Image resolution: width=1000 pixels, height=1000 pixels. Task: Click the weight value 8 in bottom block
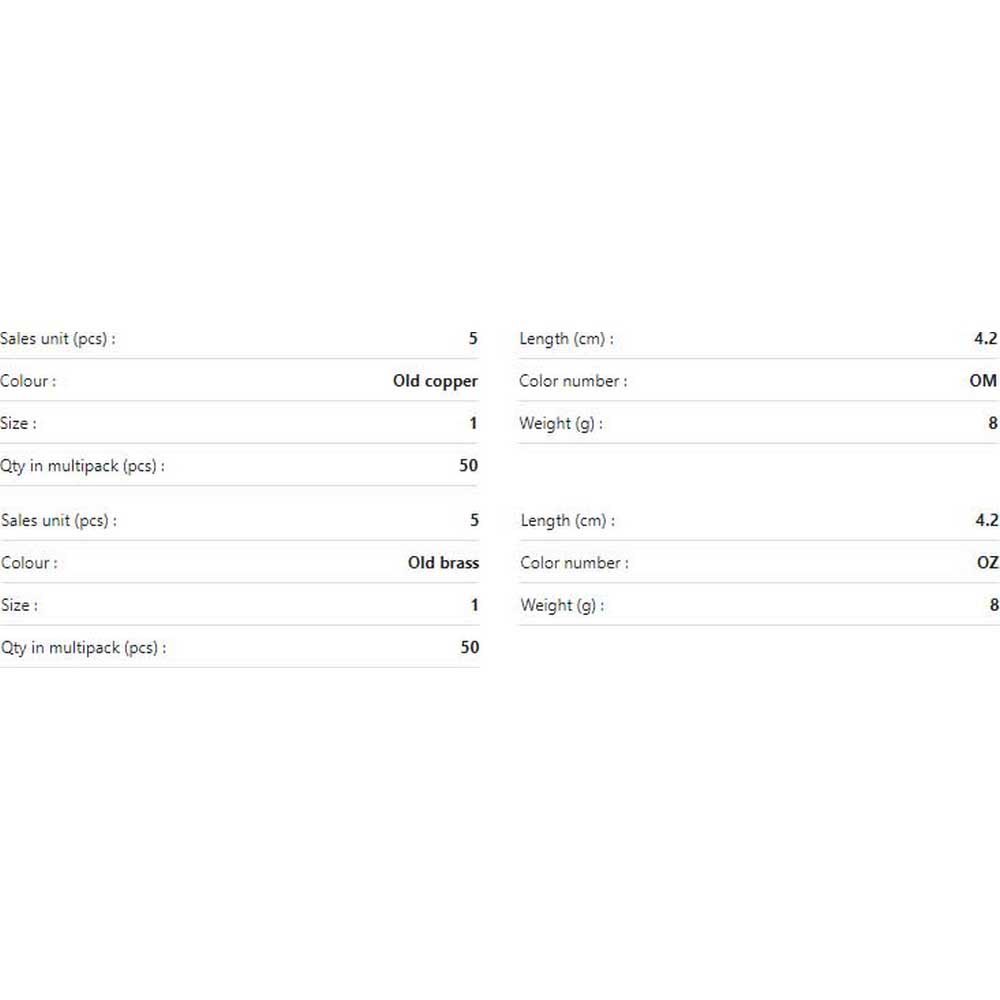(994, 605)
